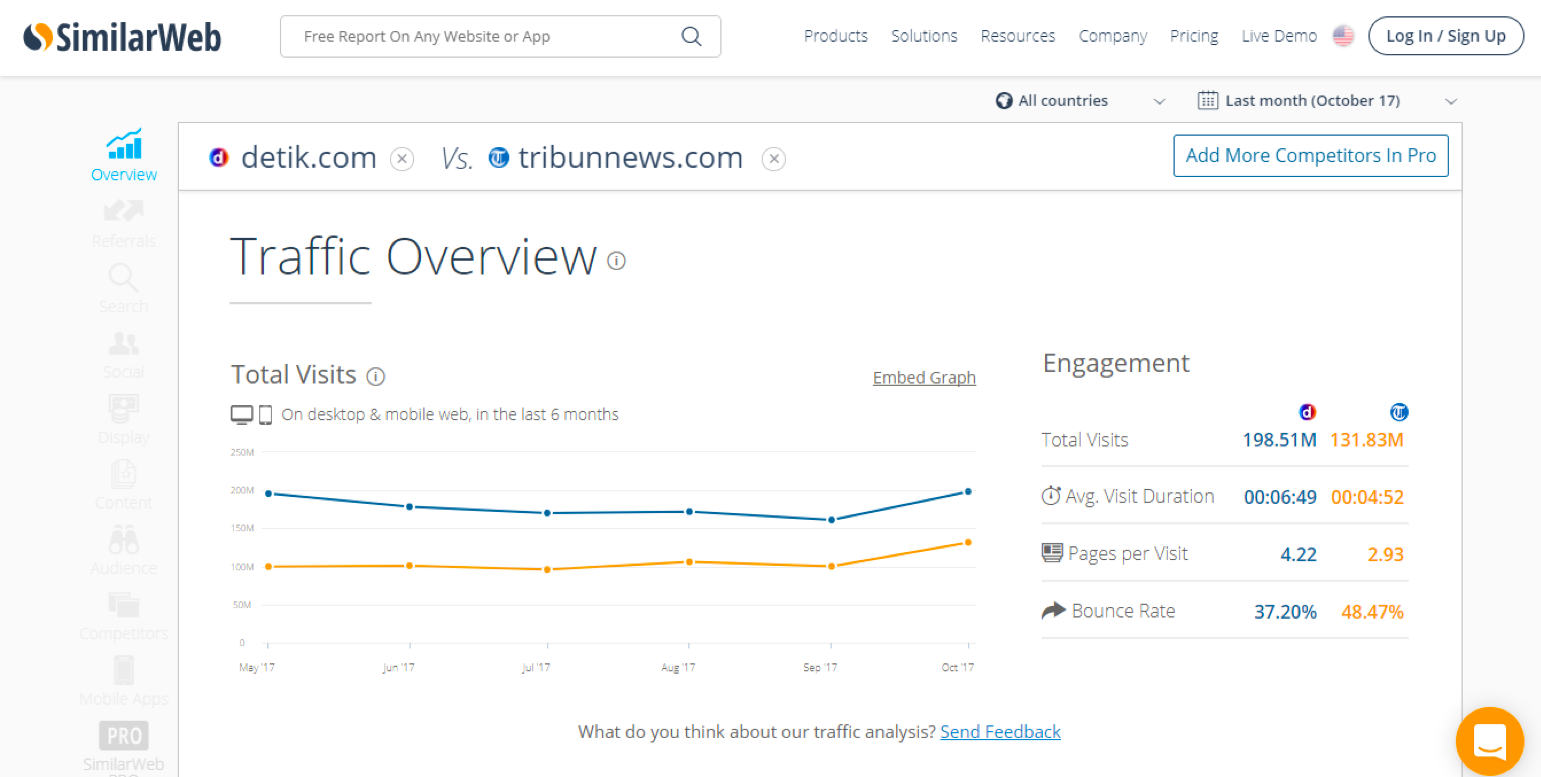Select Audience in the sidebar

[x=124, y=551]
